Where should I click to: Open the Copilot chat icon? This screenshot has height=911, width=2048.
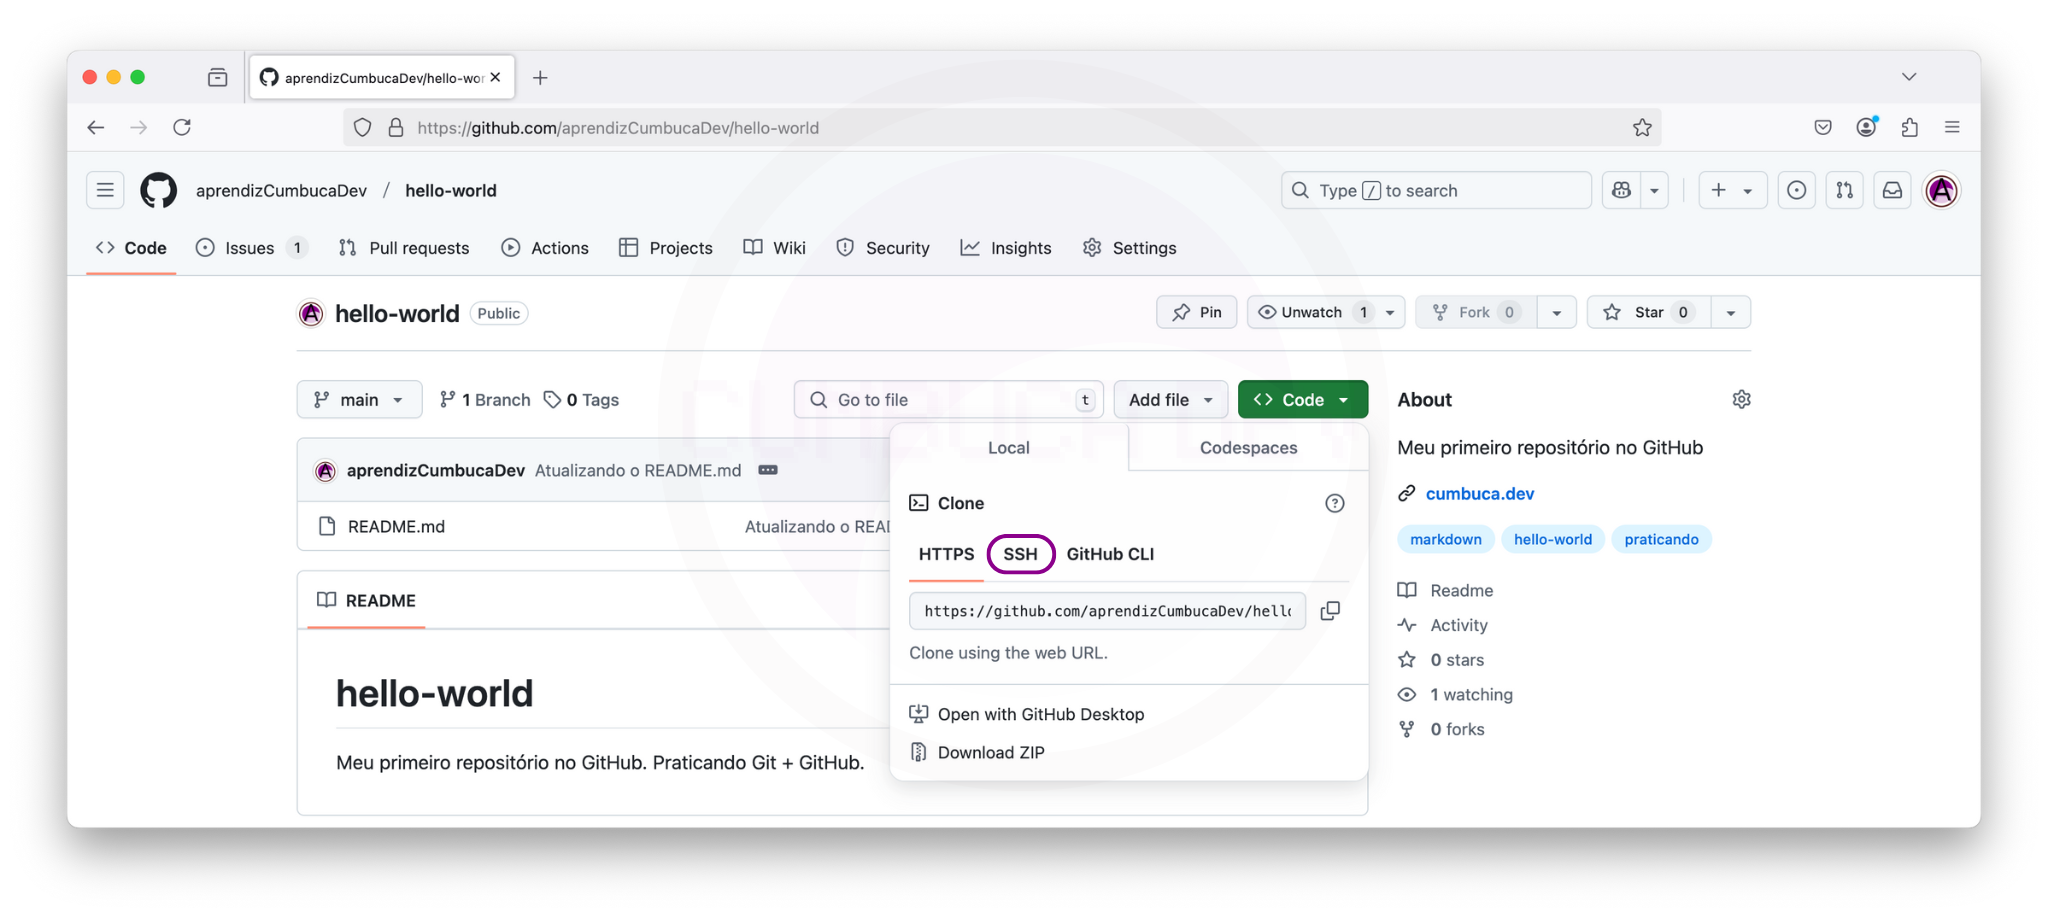click(x=1621, y=190)
